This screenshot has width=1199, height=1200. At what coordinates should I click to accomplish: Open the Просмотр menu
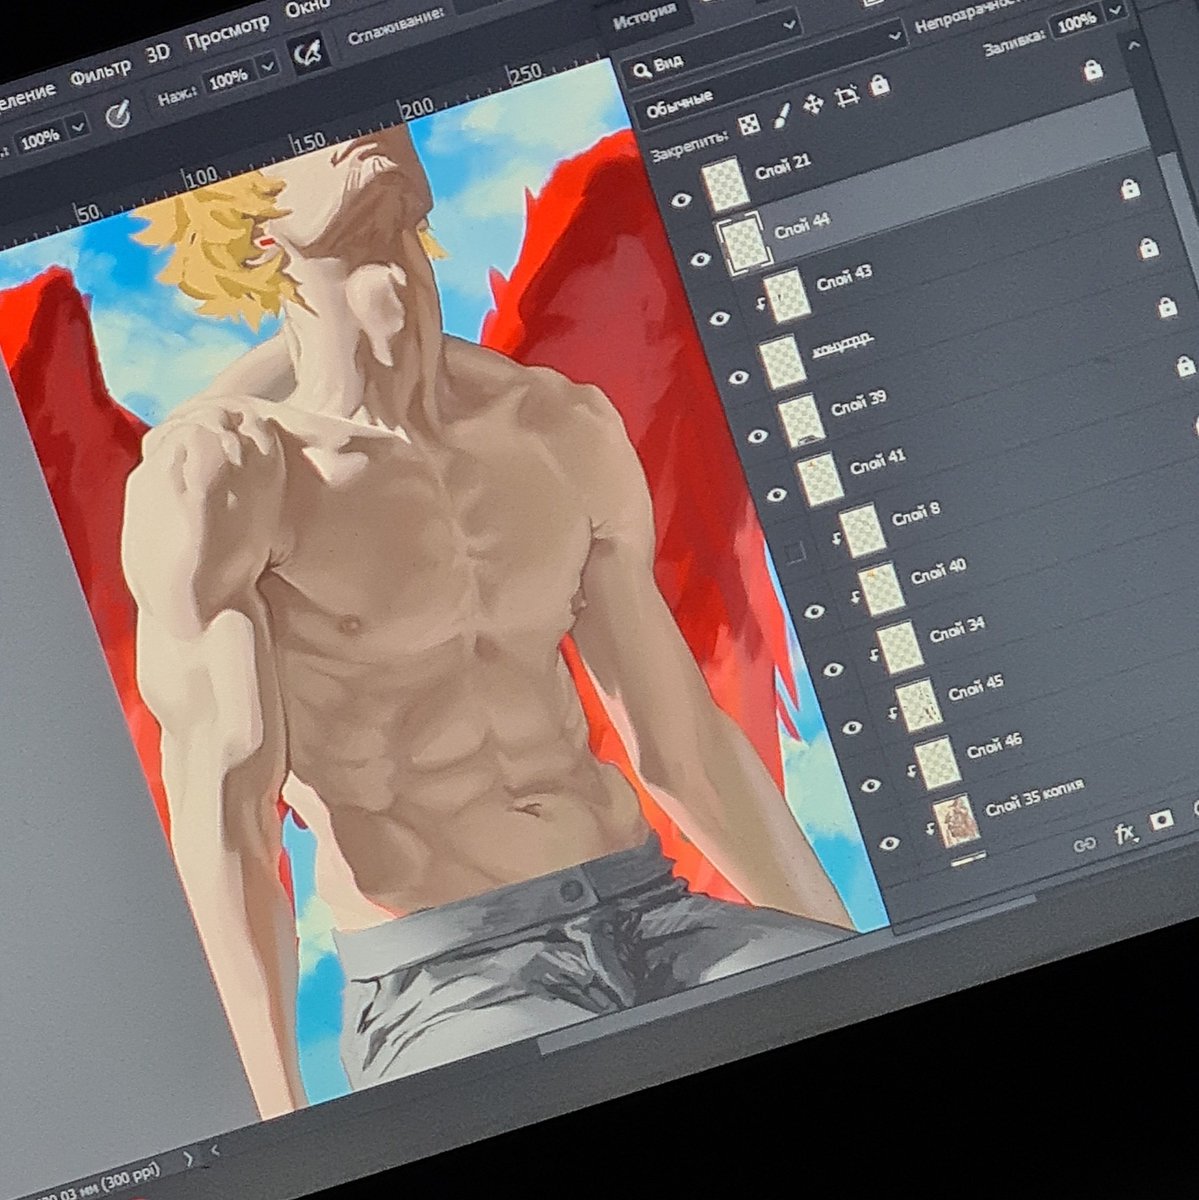click(227, 33)
